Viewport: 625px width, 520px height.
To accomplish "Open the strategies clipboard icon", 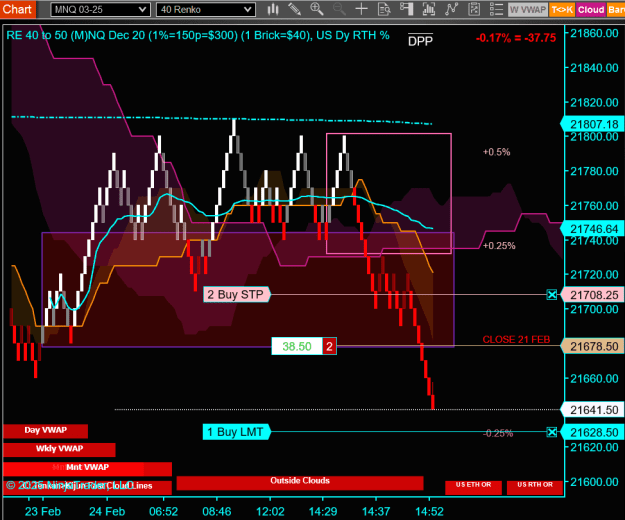I will click(474, 9).
